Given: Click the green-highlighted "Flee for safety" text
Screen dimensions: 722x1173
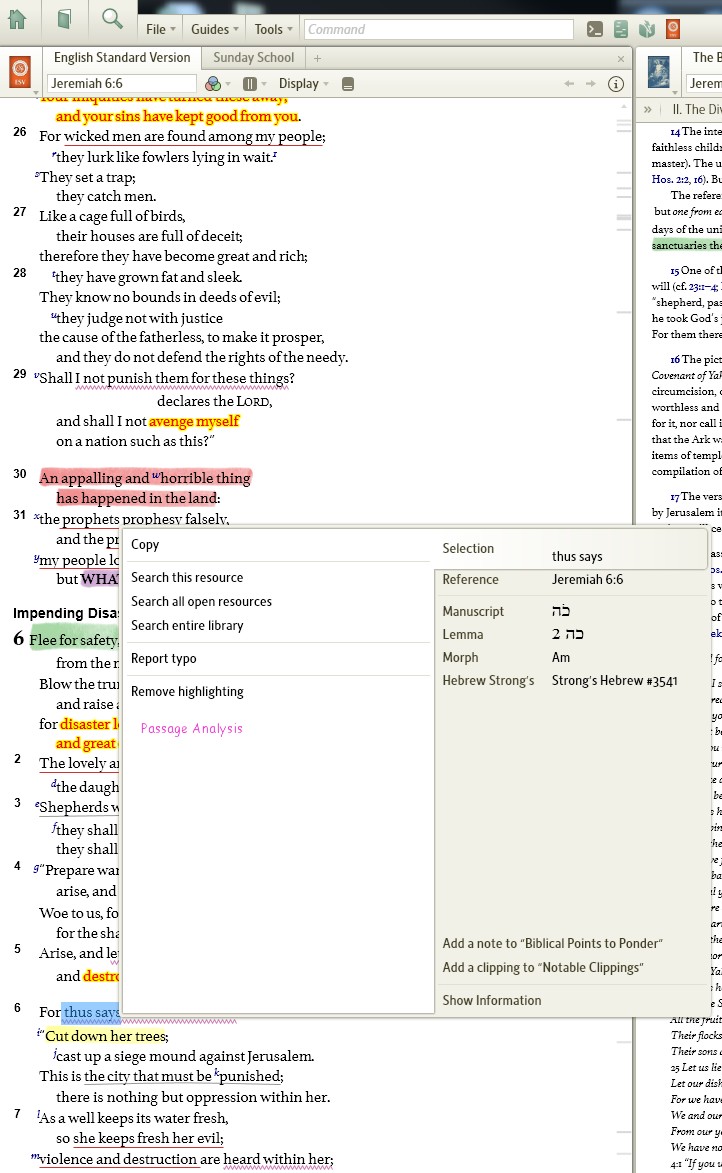Looking at the screenshot, I should click(73, 640).
